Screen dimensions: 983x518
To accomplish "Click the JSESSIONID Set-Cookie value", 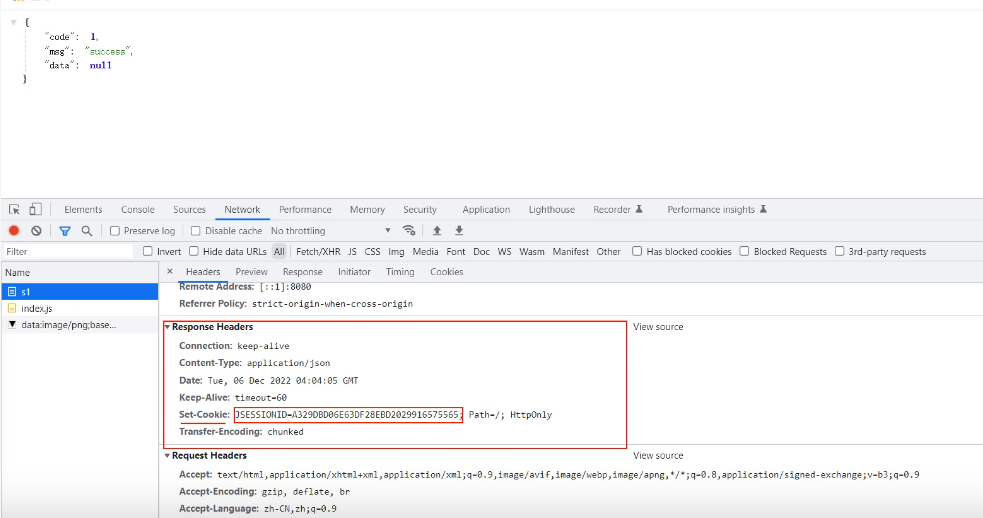I will click(348, 415).
